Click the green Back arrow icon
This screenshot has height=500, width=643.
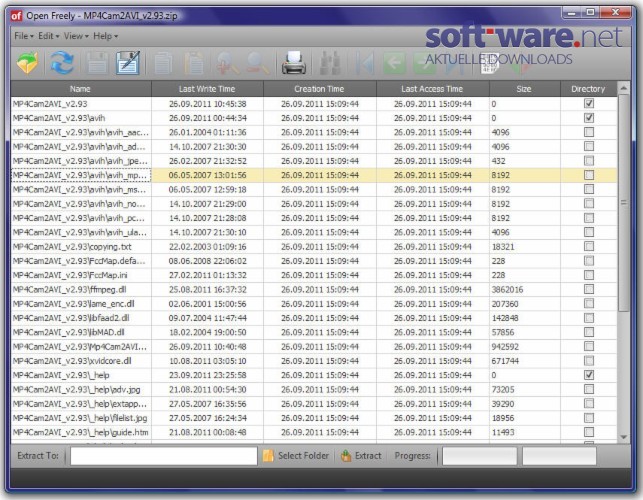394,63
